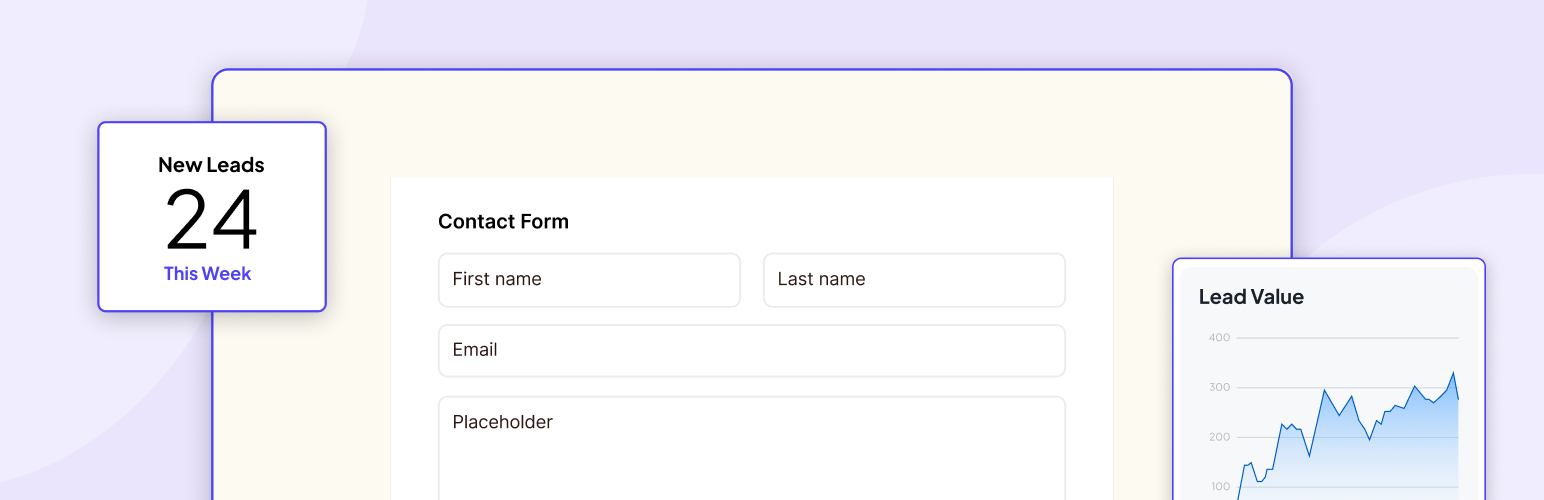Select the Email input field

click(751, 351)
